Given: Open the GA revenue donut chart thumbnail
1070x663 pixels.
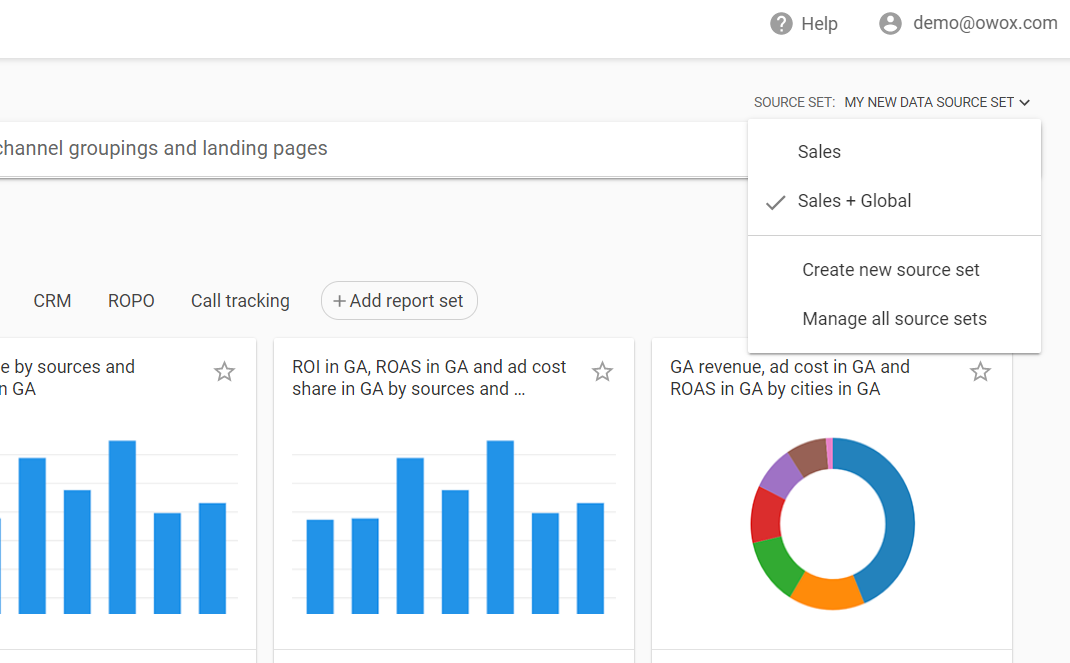Looking at the screenshot, I should (x=833, y=523).
